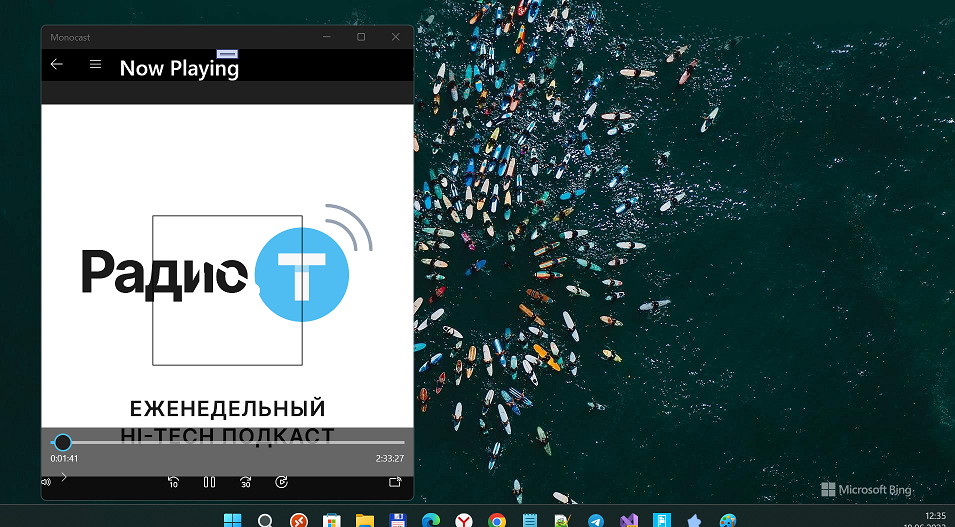Pause the podcast playback
This screenshot has width=955, height=527.
(209, 482)
